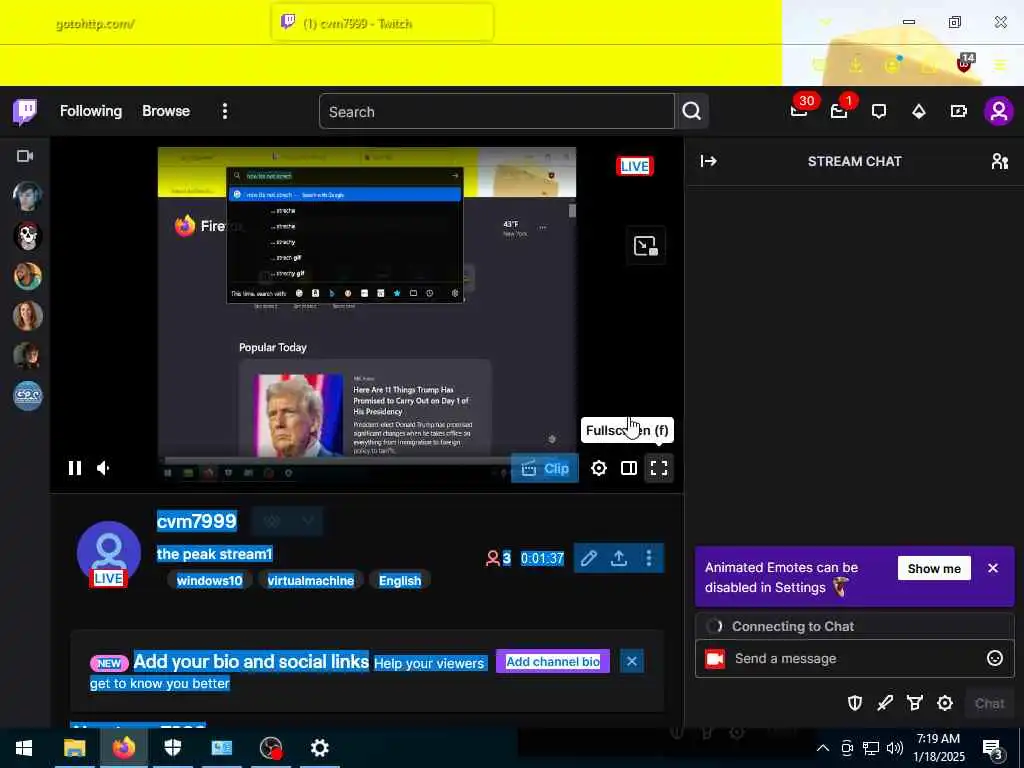Open the cvm7999 channel name link
The width and height of the screenshot is (1024, 768).
coord(197,521)
